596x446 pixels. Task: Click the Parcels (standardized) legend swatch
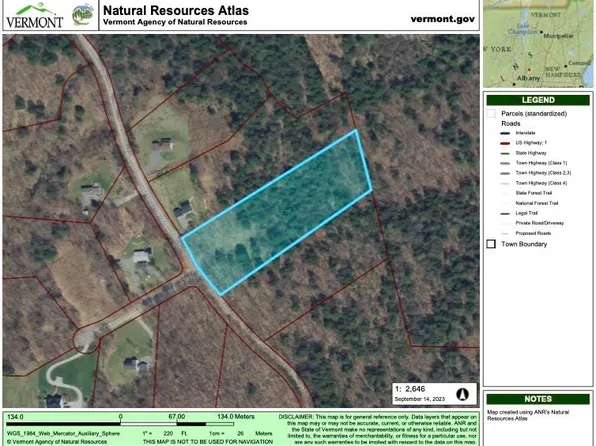click(x=491, y=113)
